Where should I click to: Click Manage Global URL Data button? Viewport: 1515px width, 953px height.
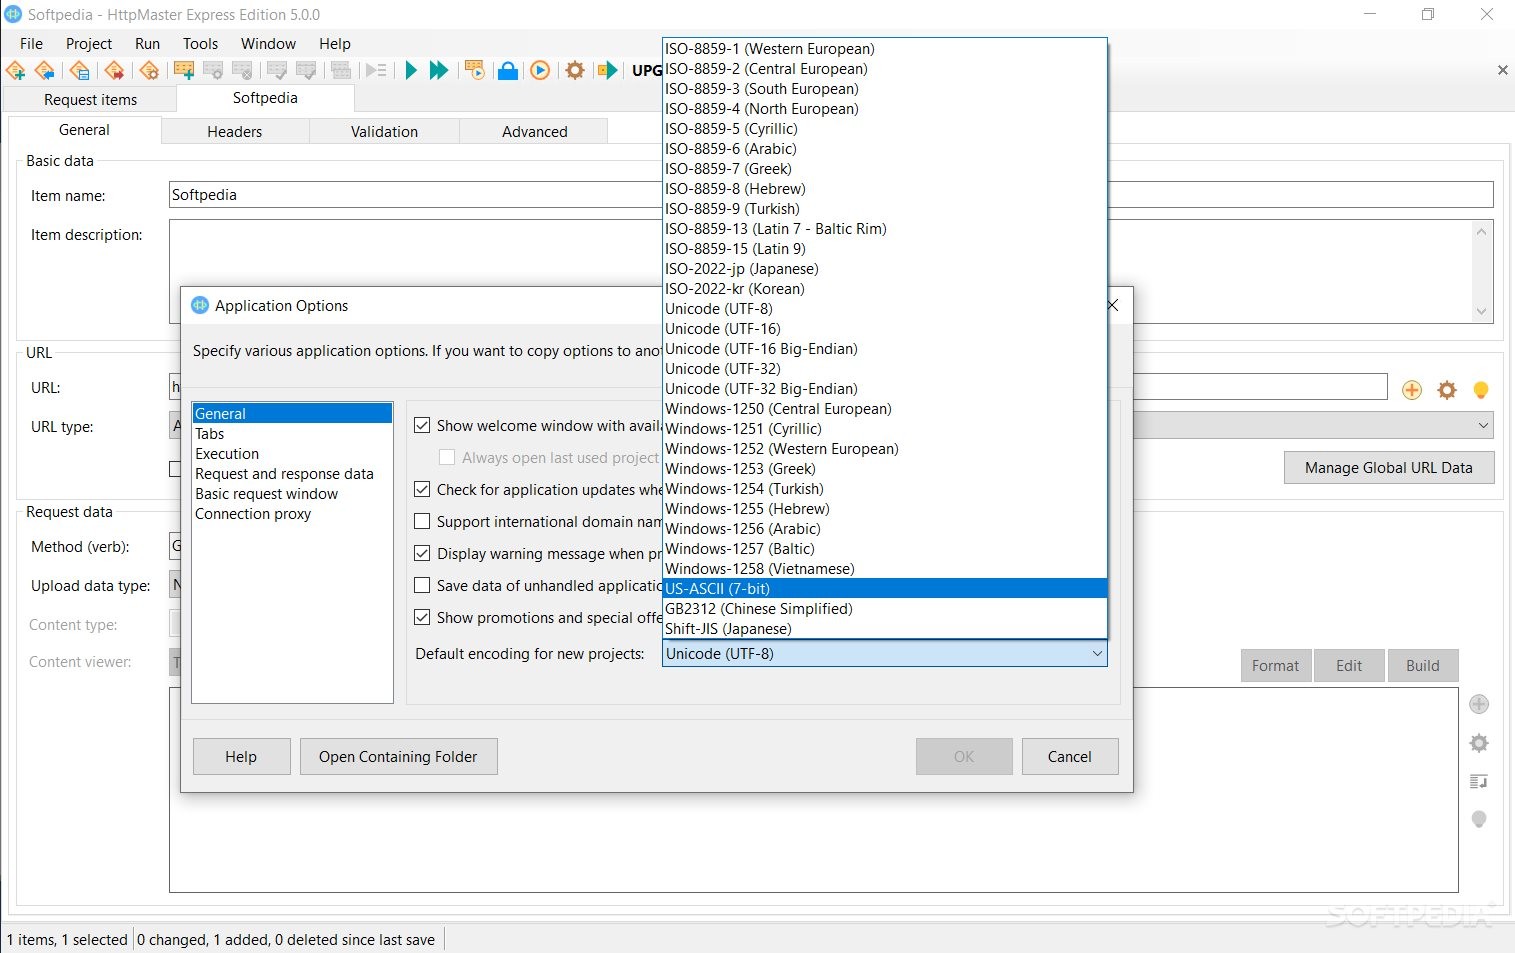(1388, 467)
